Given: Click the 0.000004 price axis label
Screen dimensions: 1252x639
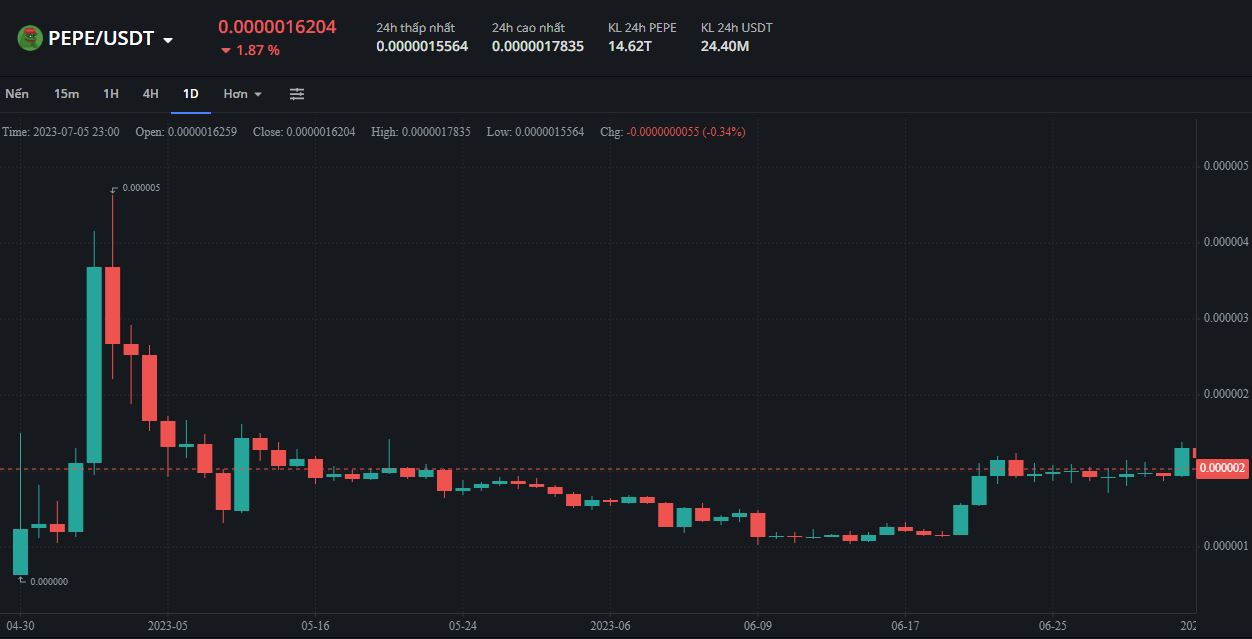Looking at the screenshot, I should (1225, 242).
